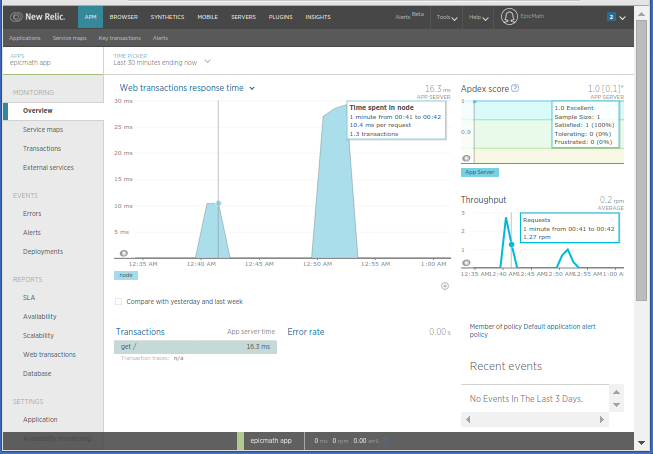The height and width of the screenshot is (454, 653).
Task: Open the Help dropdown menu
Action: point(478,17)
